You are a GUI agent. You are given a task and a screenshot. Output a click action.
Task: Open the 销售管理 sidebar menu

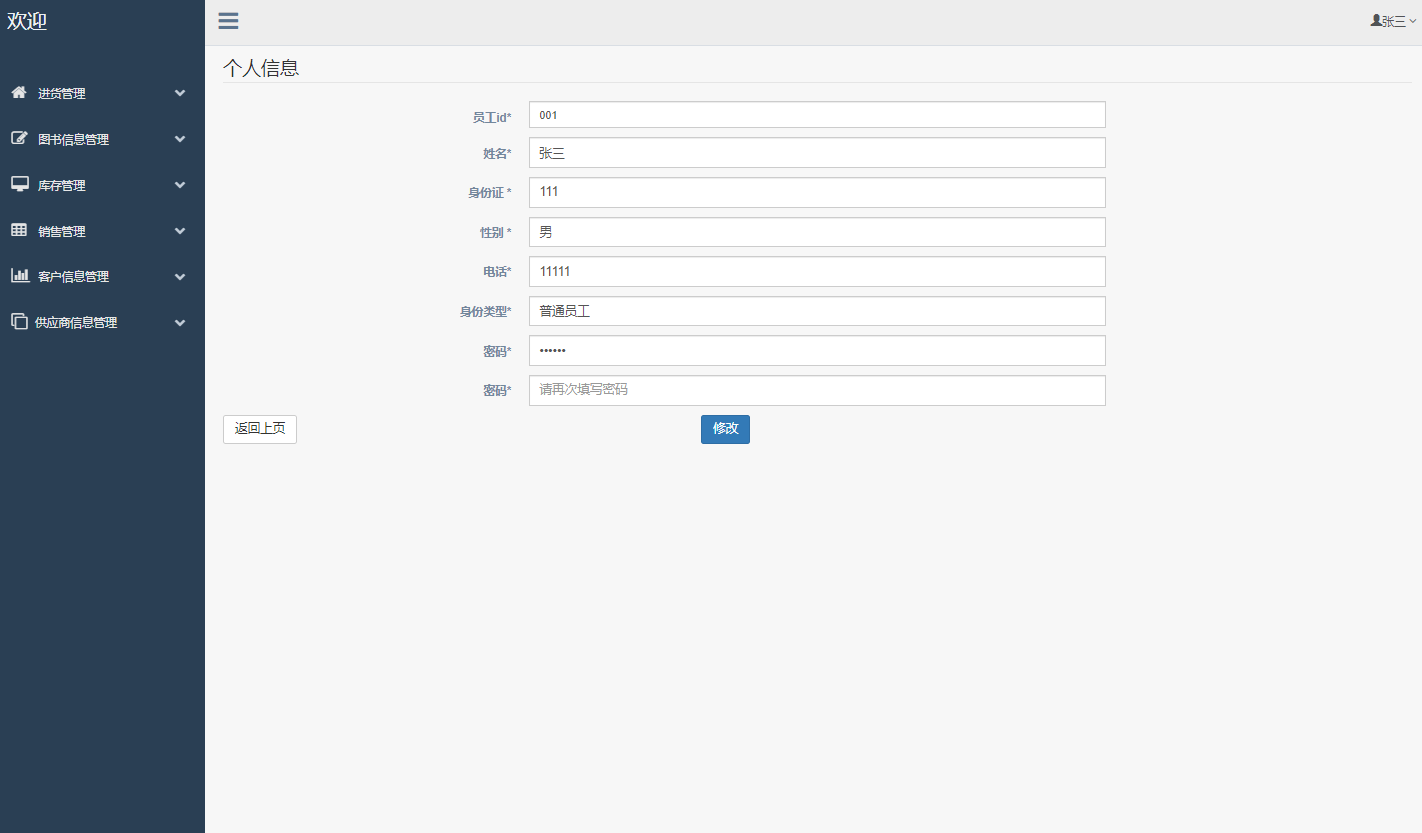[x=102, y=231]
